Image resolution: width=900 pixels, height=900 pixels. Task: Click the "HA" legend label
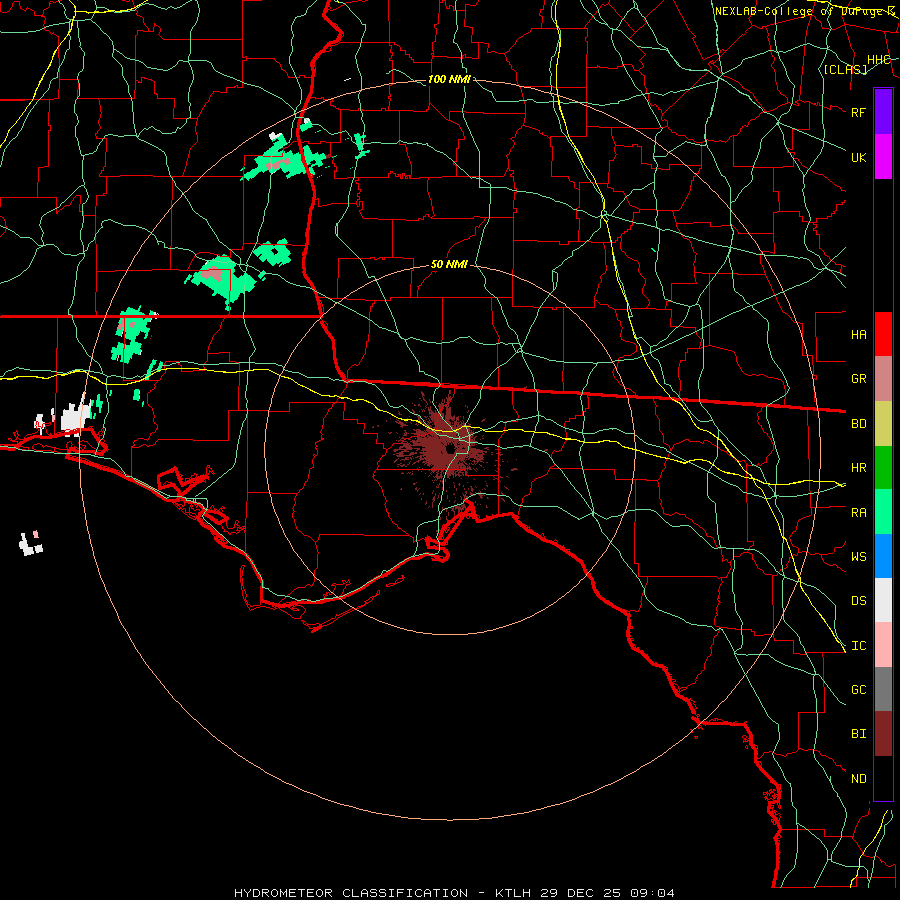point(859,335)
